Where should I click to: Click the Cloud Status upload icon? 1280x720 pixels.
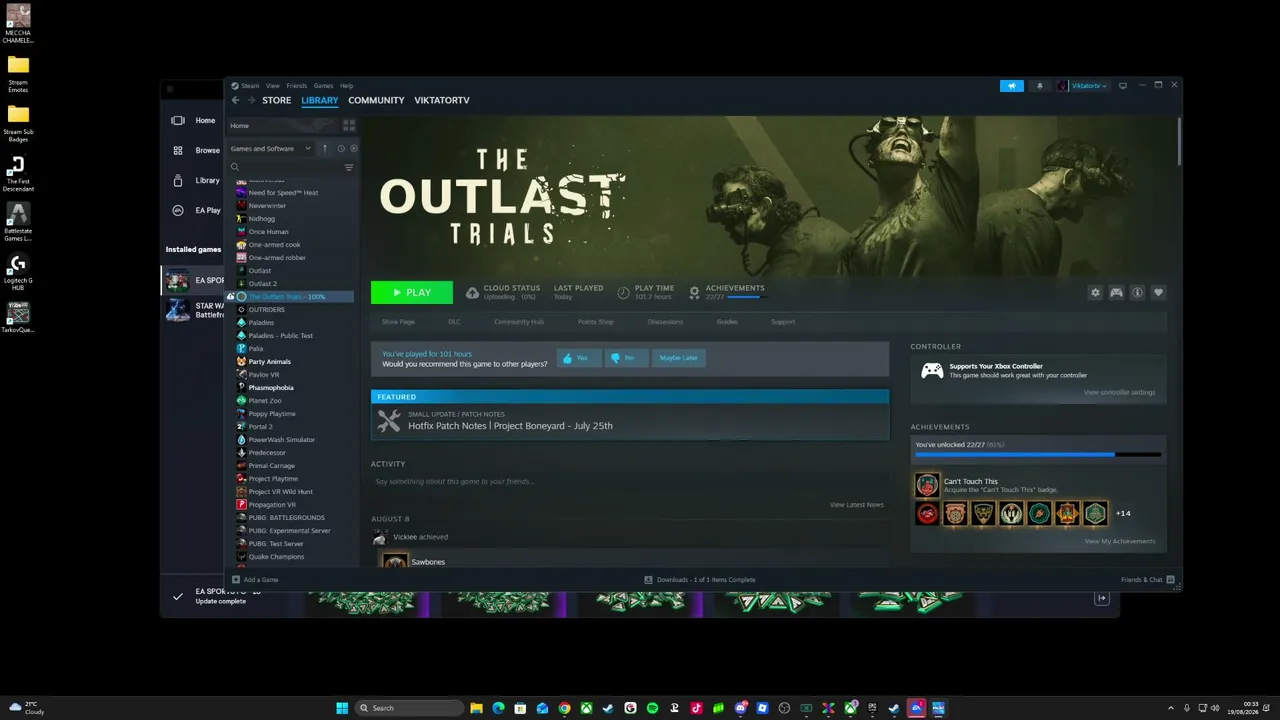(x=472, y=293)
